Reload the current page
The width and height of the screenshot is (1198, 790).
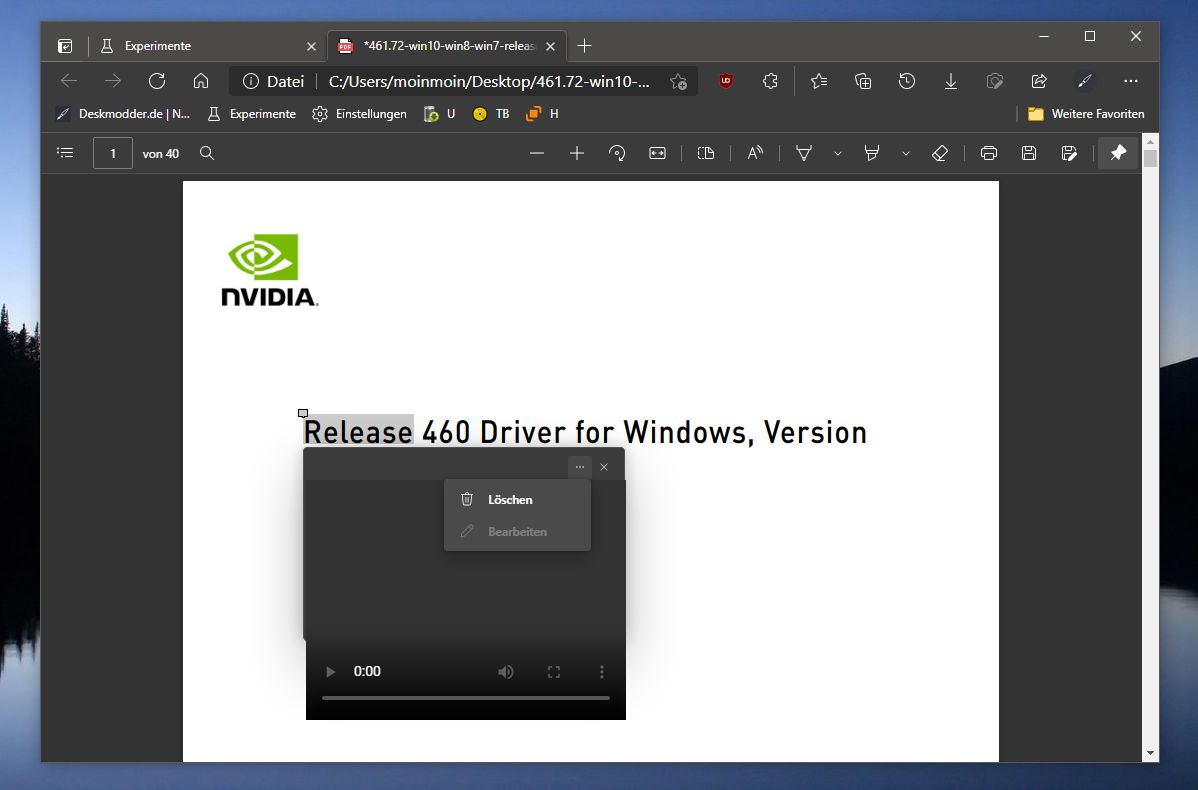coord(157,81)
